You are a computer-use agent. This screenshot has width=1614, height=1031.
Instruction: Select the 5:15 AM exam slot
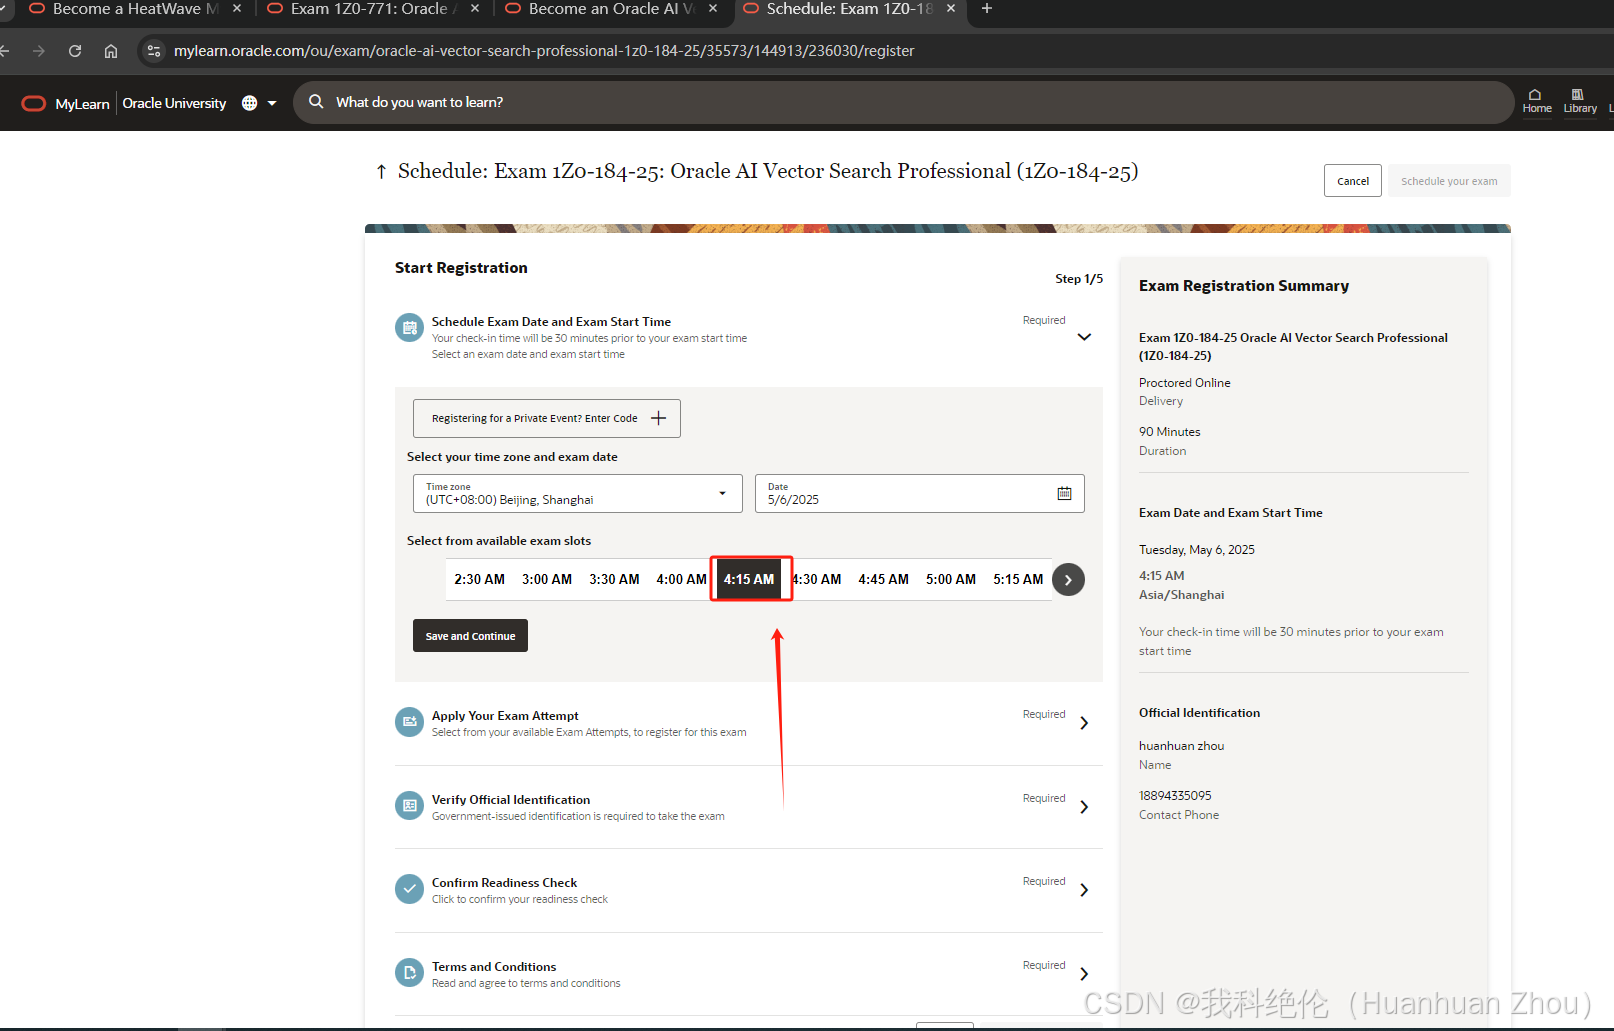pos(1018,579)
